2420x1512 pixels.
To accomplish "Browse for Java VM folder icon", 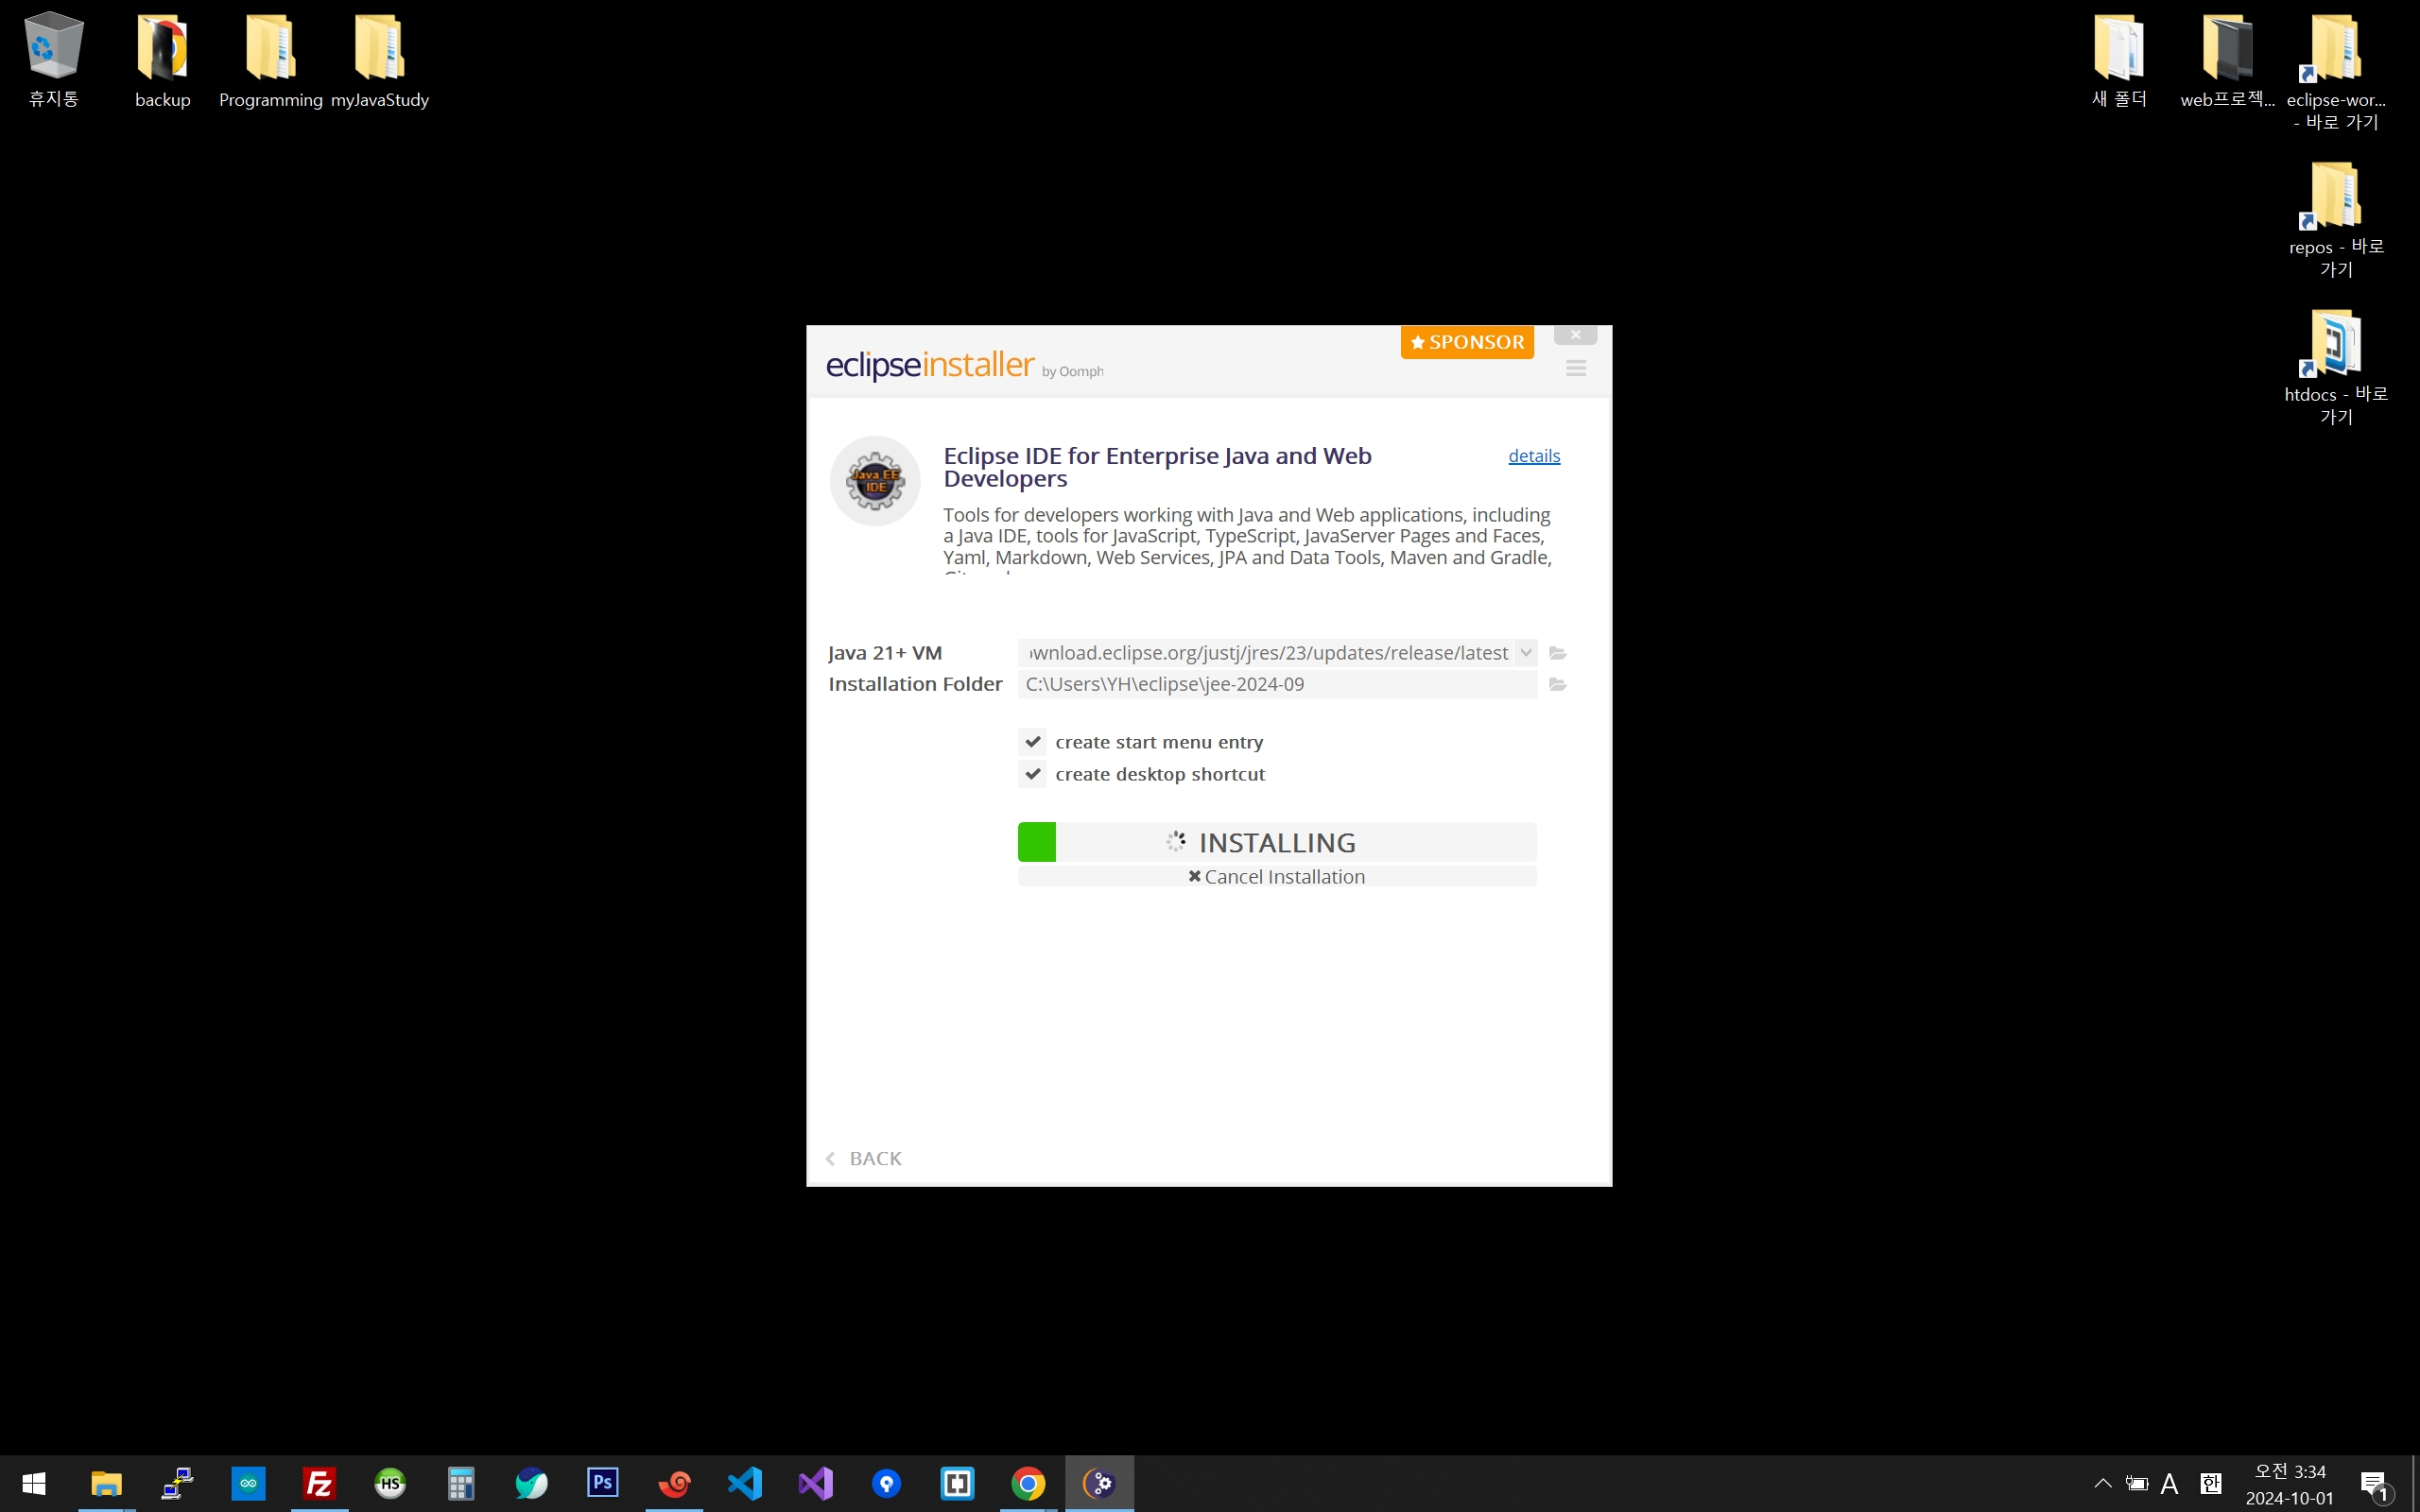I will click(1557, 653).
